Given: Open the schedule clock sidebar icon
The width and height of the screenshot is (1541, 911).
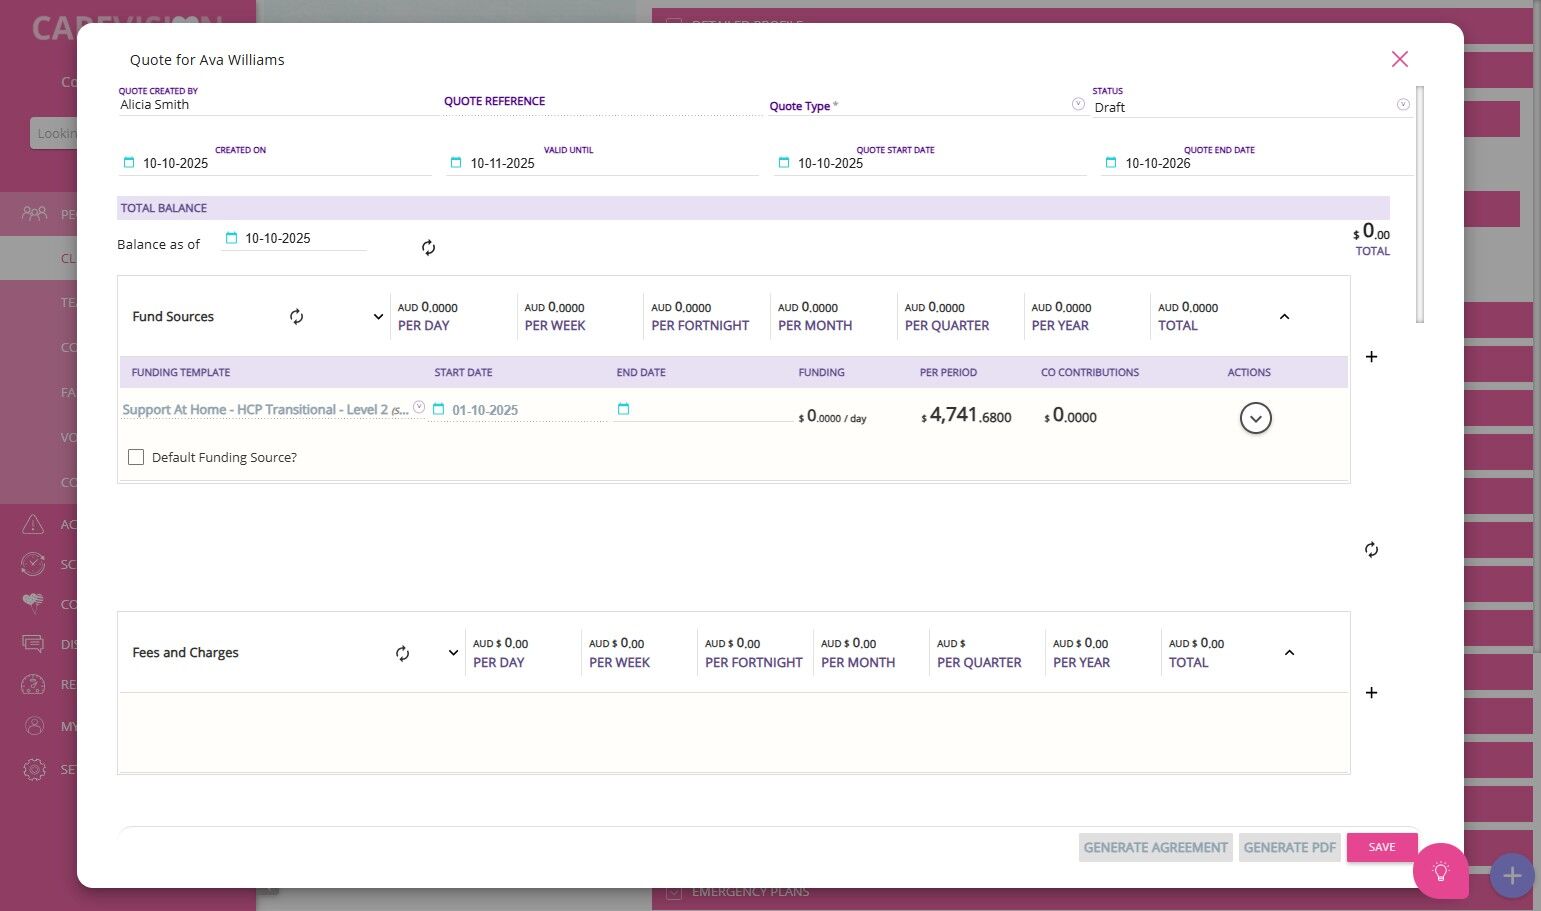Looking at the screenshot, I should click(x=33, y=564).
